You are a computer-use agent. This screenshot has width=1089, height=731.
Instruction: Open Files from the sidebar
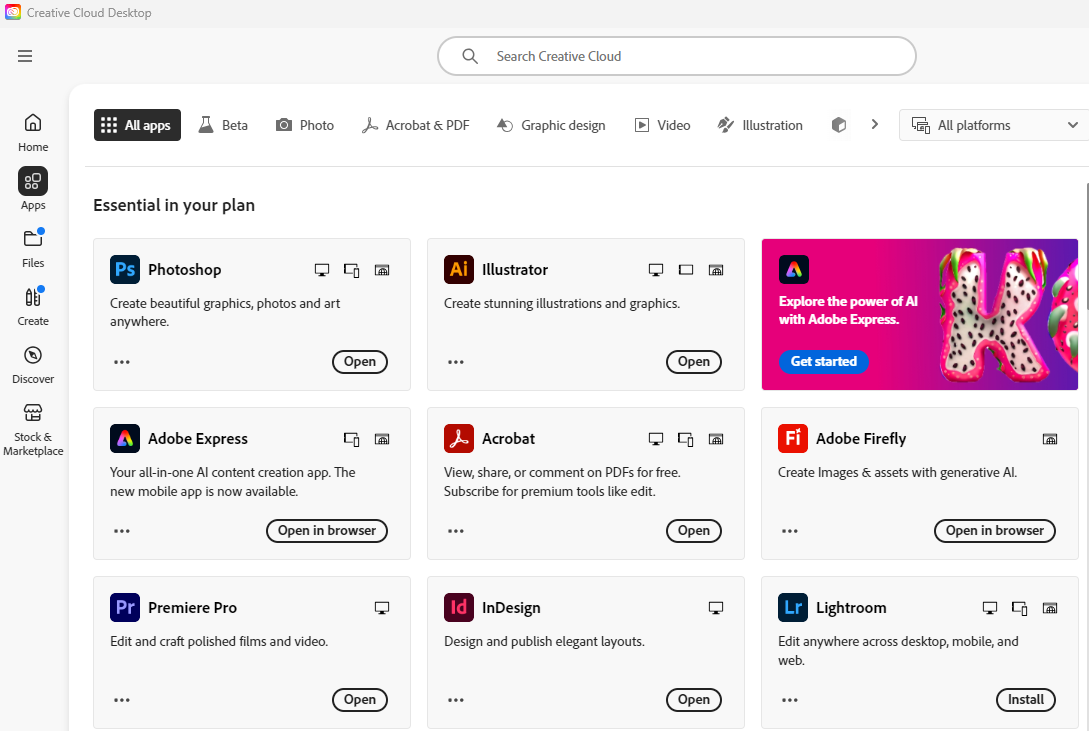pyautogui.click(x=33, y=248)
